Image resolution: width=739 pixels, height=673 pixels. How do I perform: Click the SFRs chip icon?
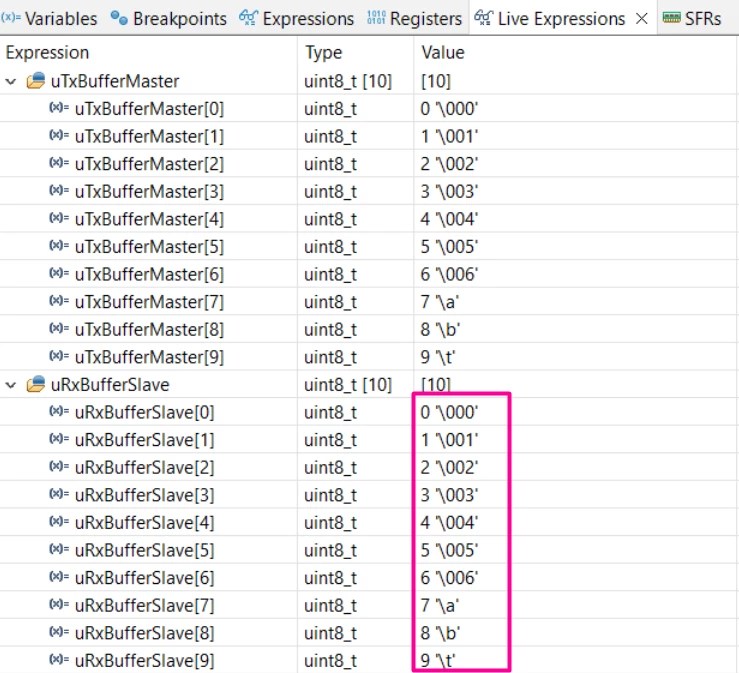[x=671, y=18]
